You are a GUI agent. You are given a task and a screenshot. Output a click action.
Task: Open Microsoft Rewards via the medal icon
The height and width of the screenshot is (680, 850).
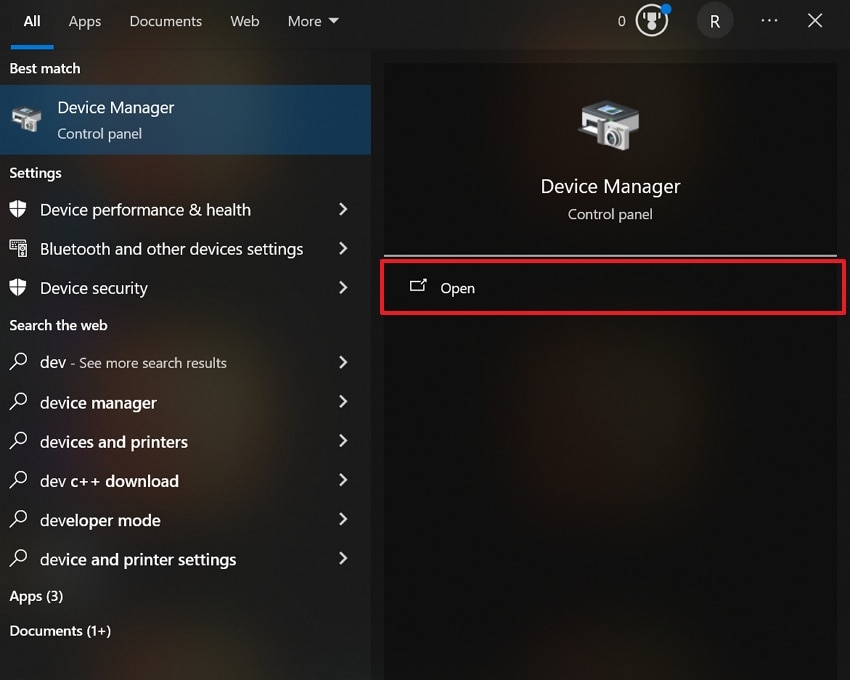(650, 20)
